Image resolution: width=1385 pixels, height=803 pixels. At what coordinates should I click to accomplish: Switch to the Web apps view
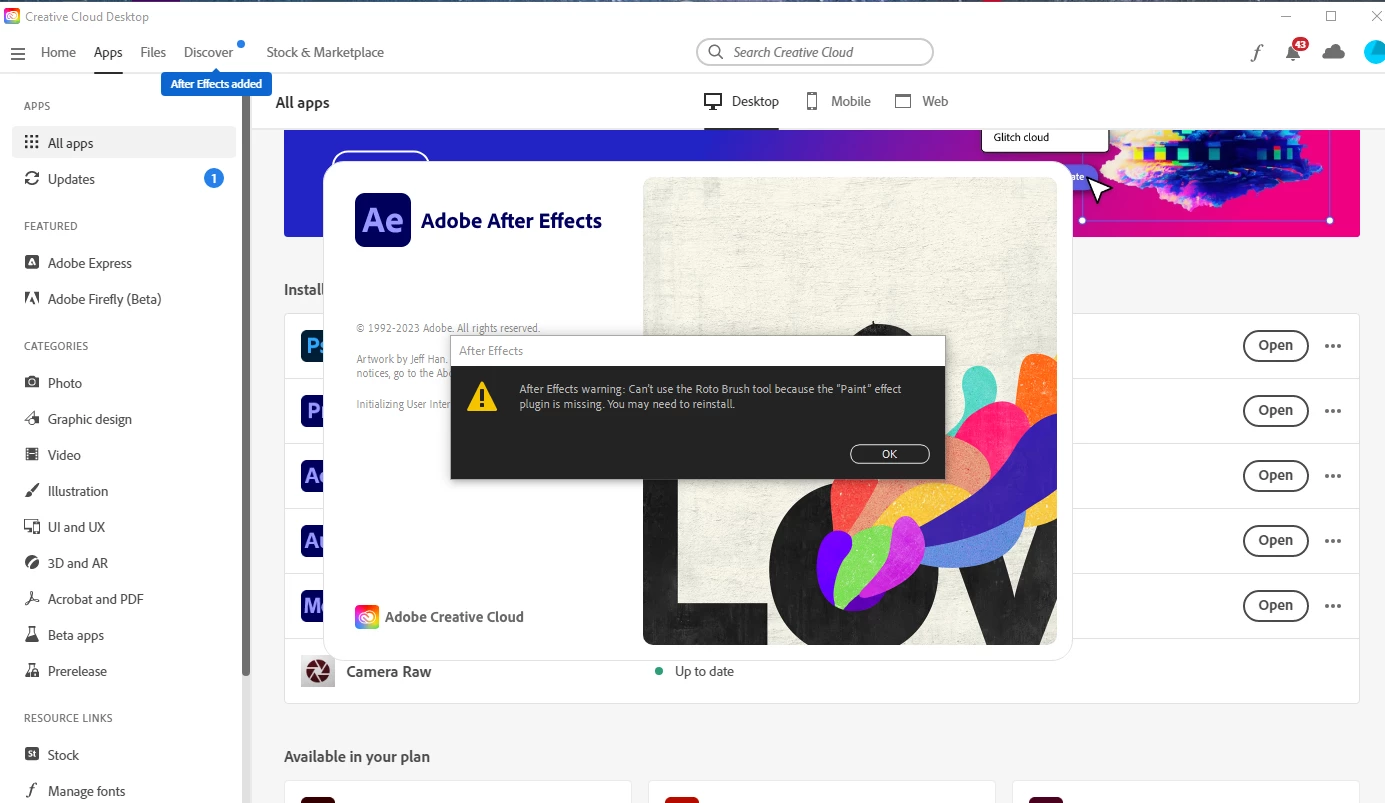(921, 101)
